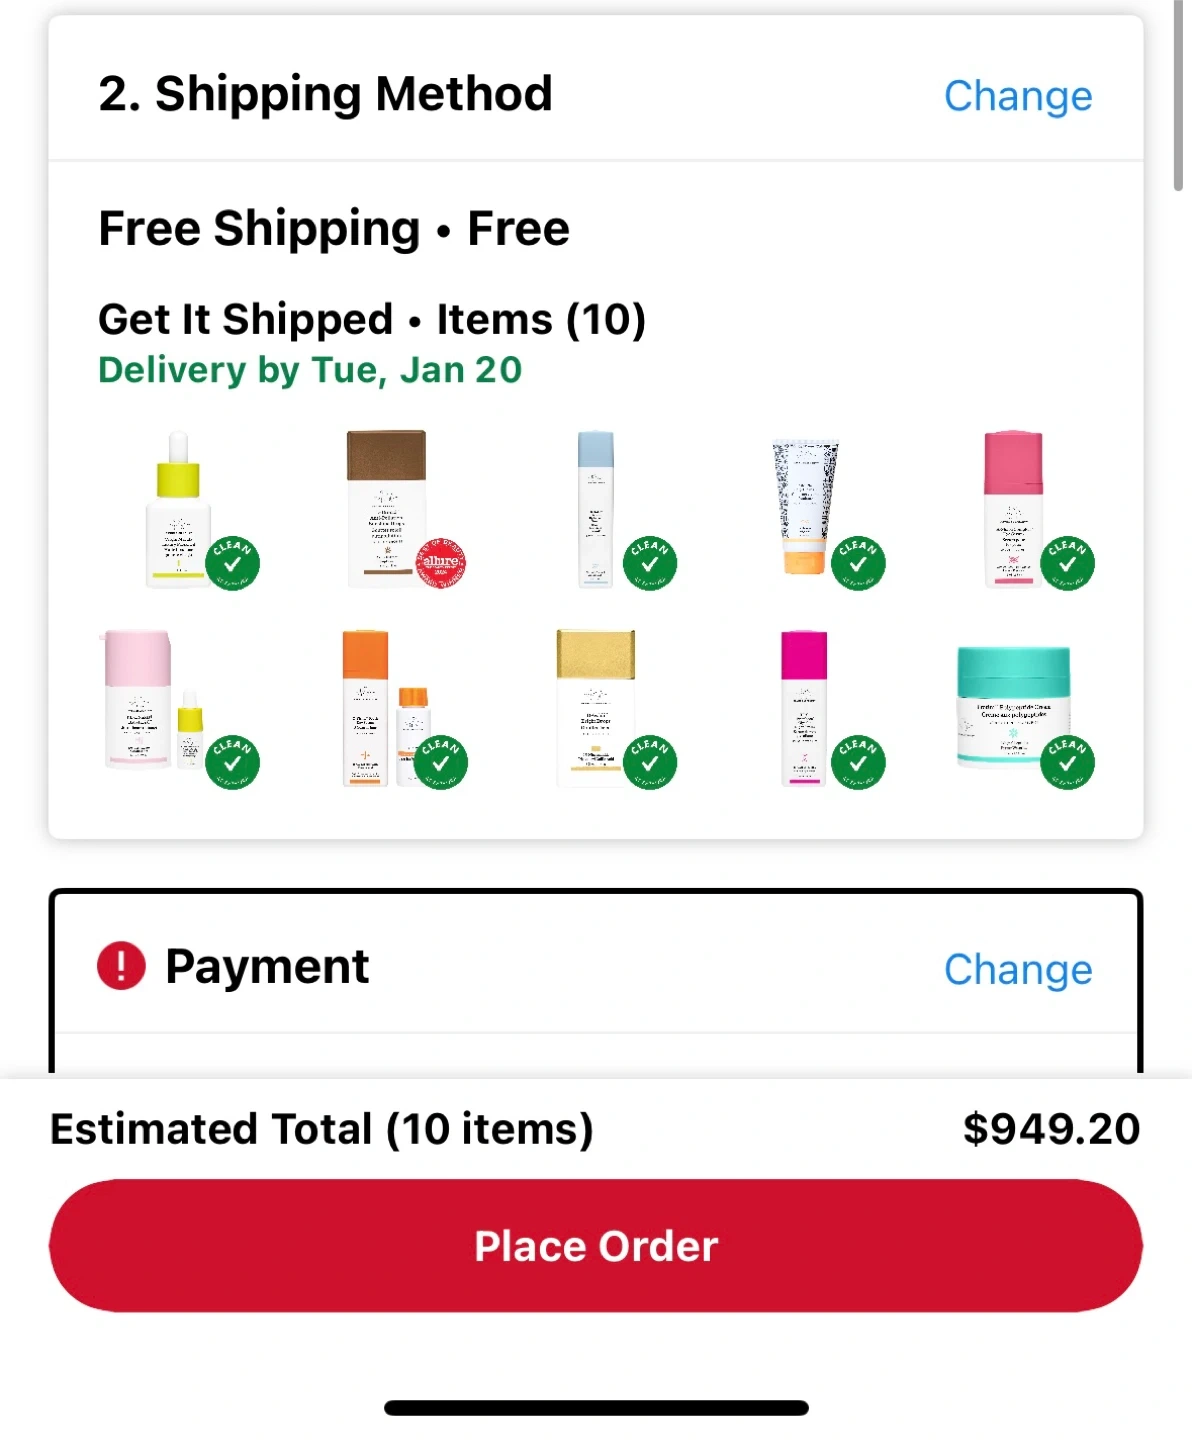Viewport: 1192px width, 1440px height.
Task: Tap the red payment error alert icon
Action: coord(121,966)
